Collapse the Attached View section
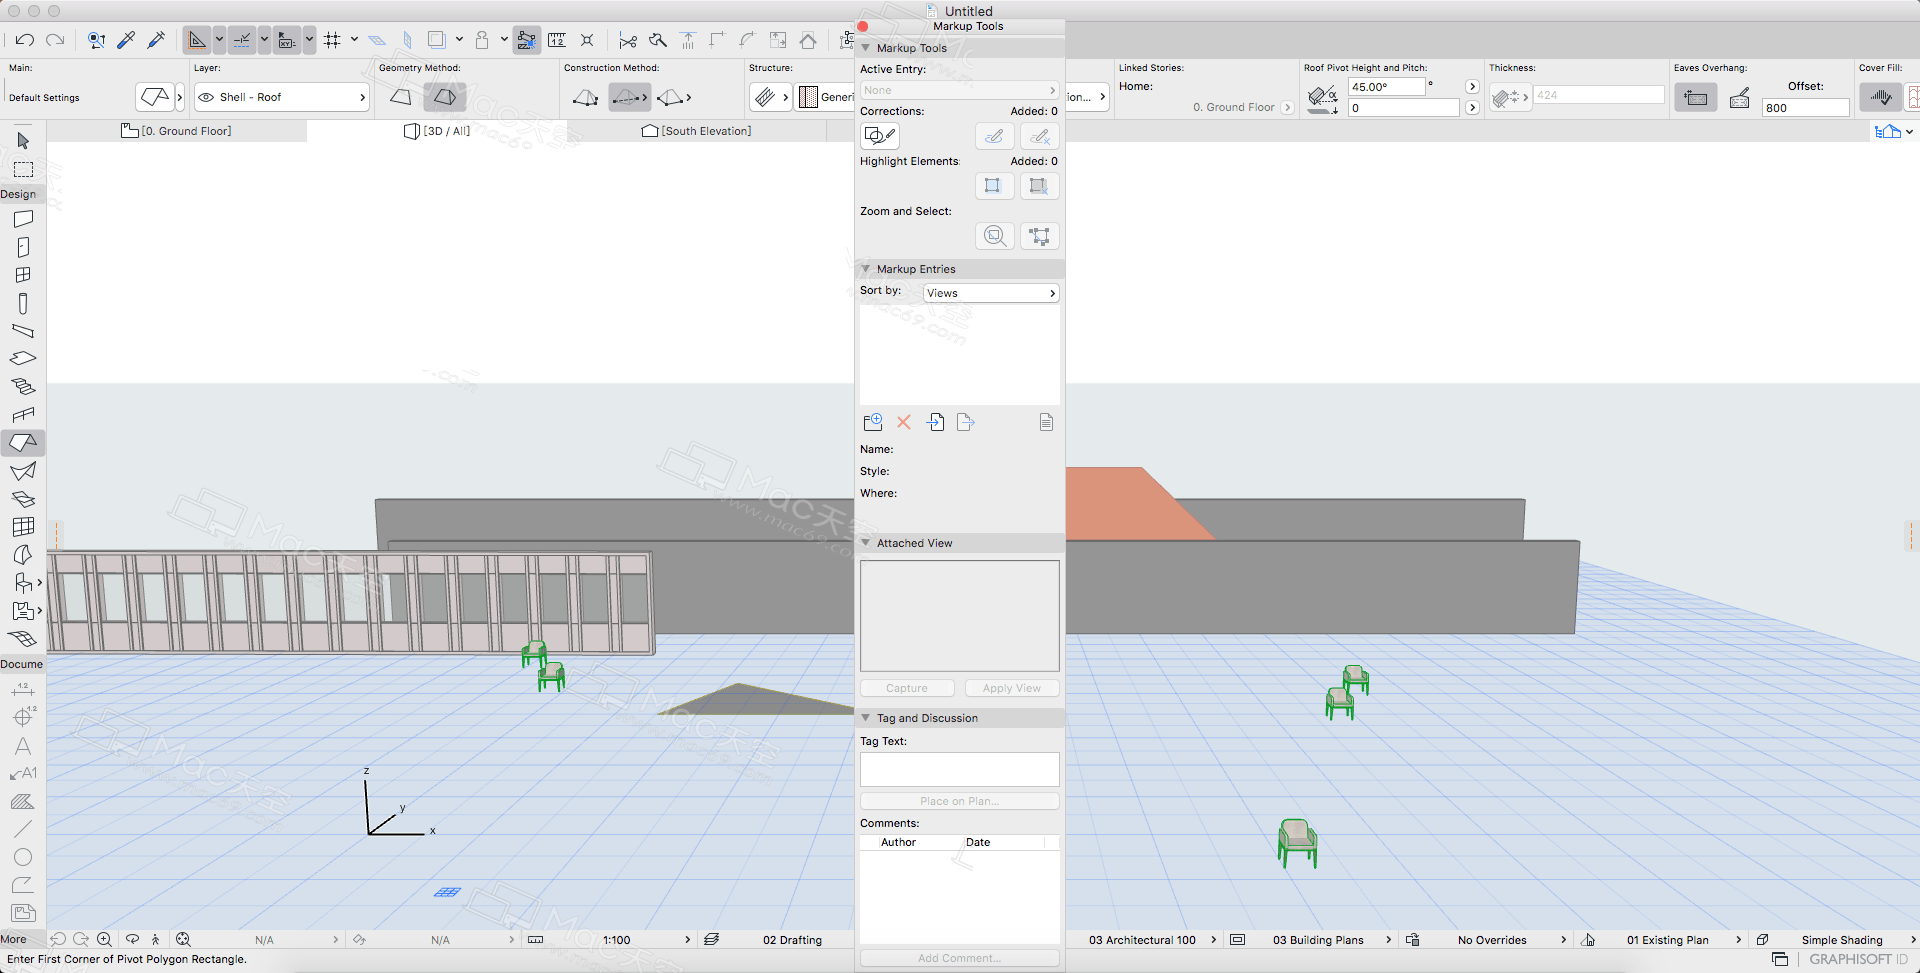The image size is (1920, 973). [x=866, y=543]
